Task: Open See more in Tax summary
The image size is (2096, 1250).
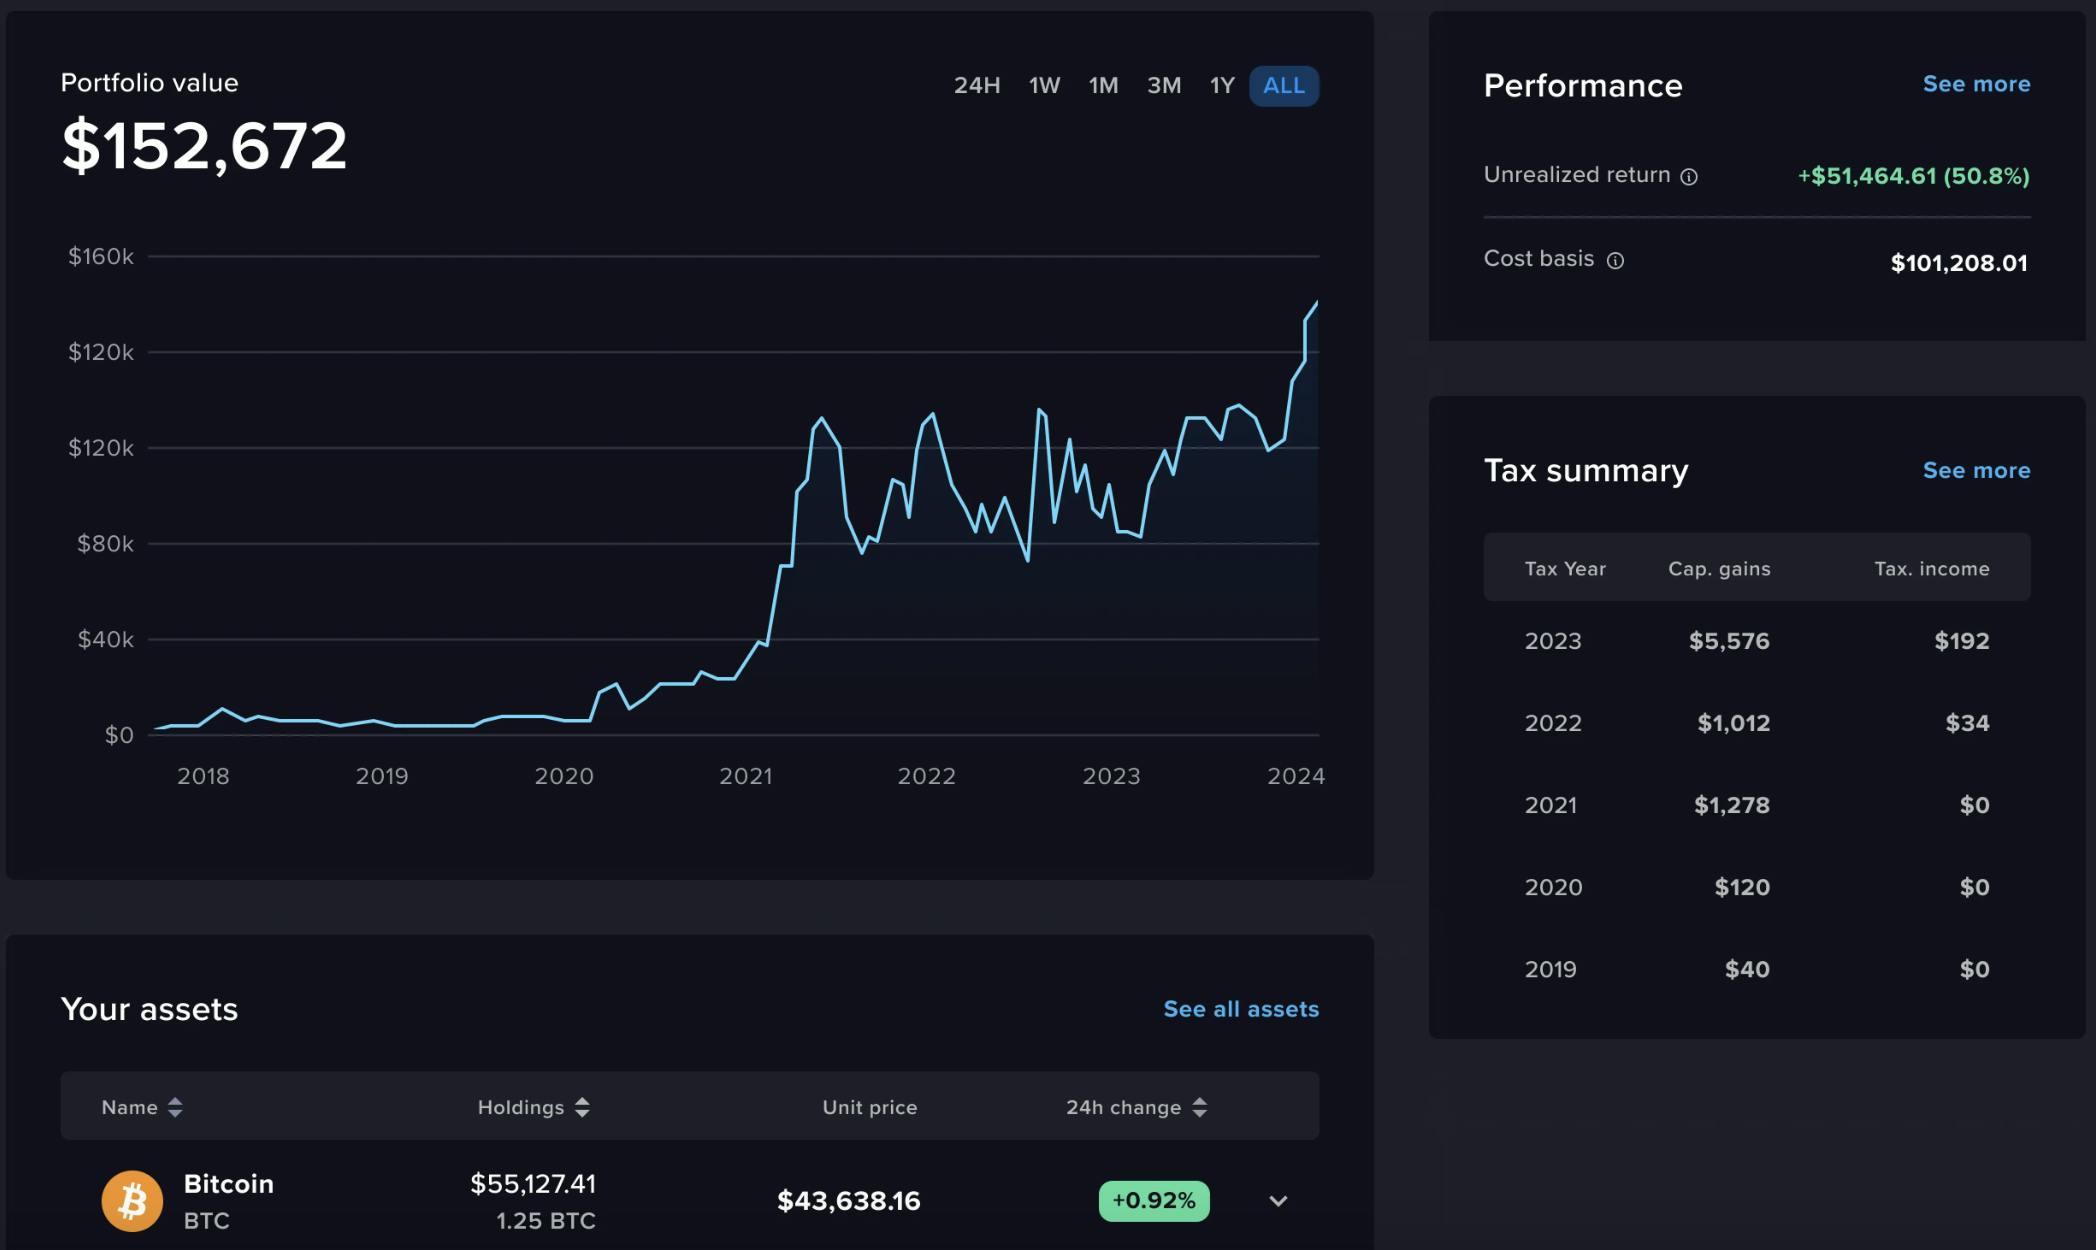Action: (x=1975, y=470)
